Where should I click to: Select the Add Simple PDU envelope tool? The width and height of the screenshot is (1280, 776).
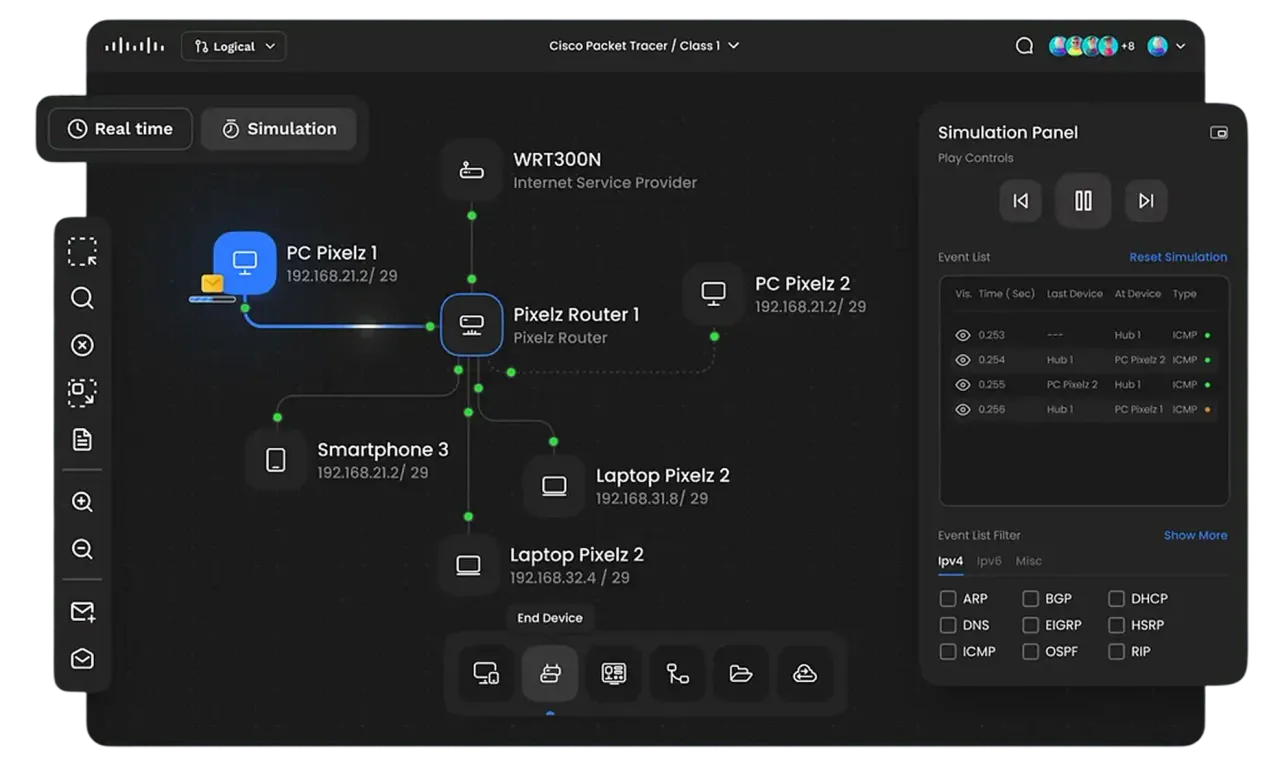pos(82,612)
